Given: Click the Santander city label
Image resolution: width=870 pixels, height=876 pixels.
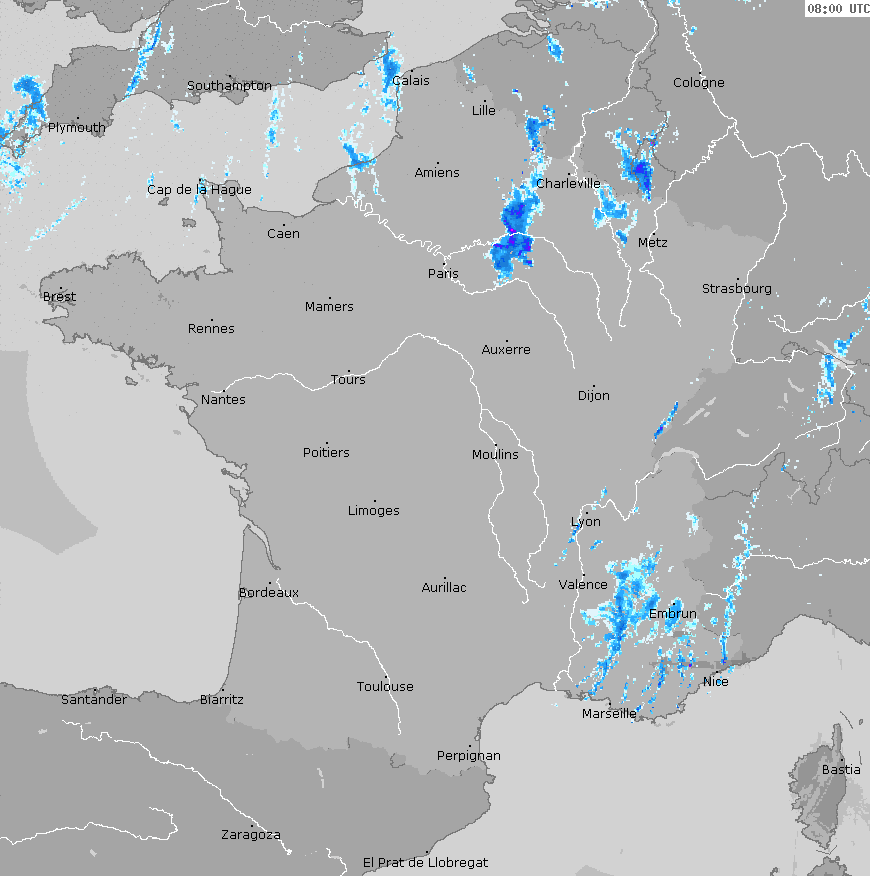Looking at the screenshot, I should point(94,699).
